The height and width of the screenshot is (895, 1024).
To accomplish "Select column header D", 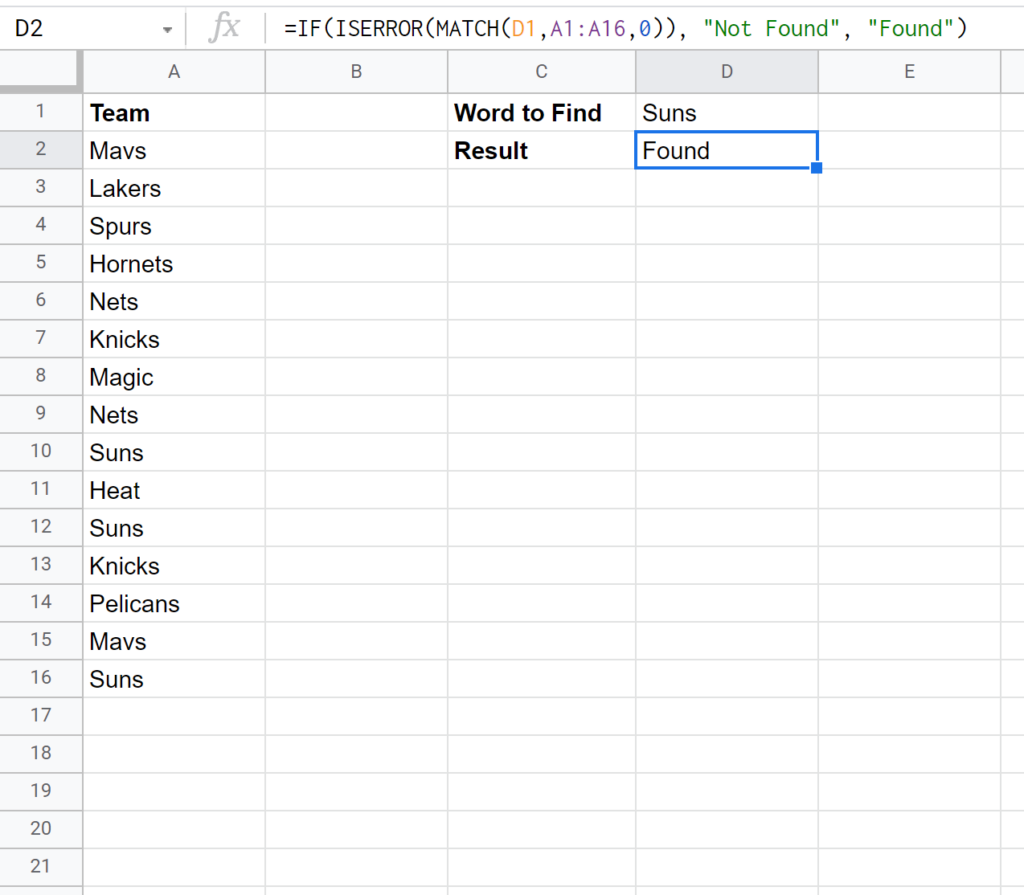I will (x=726, y=71).
